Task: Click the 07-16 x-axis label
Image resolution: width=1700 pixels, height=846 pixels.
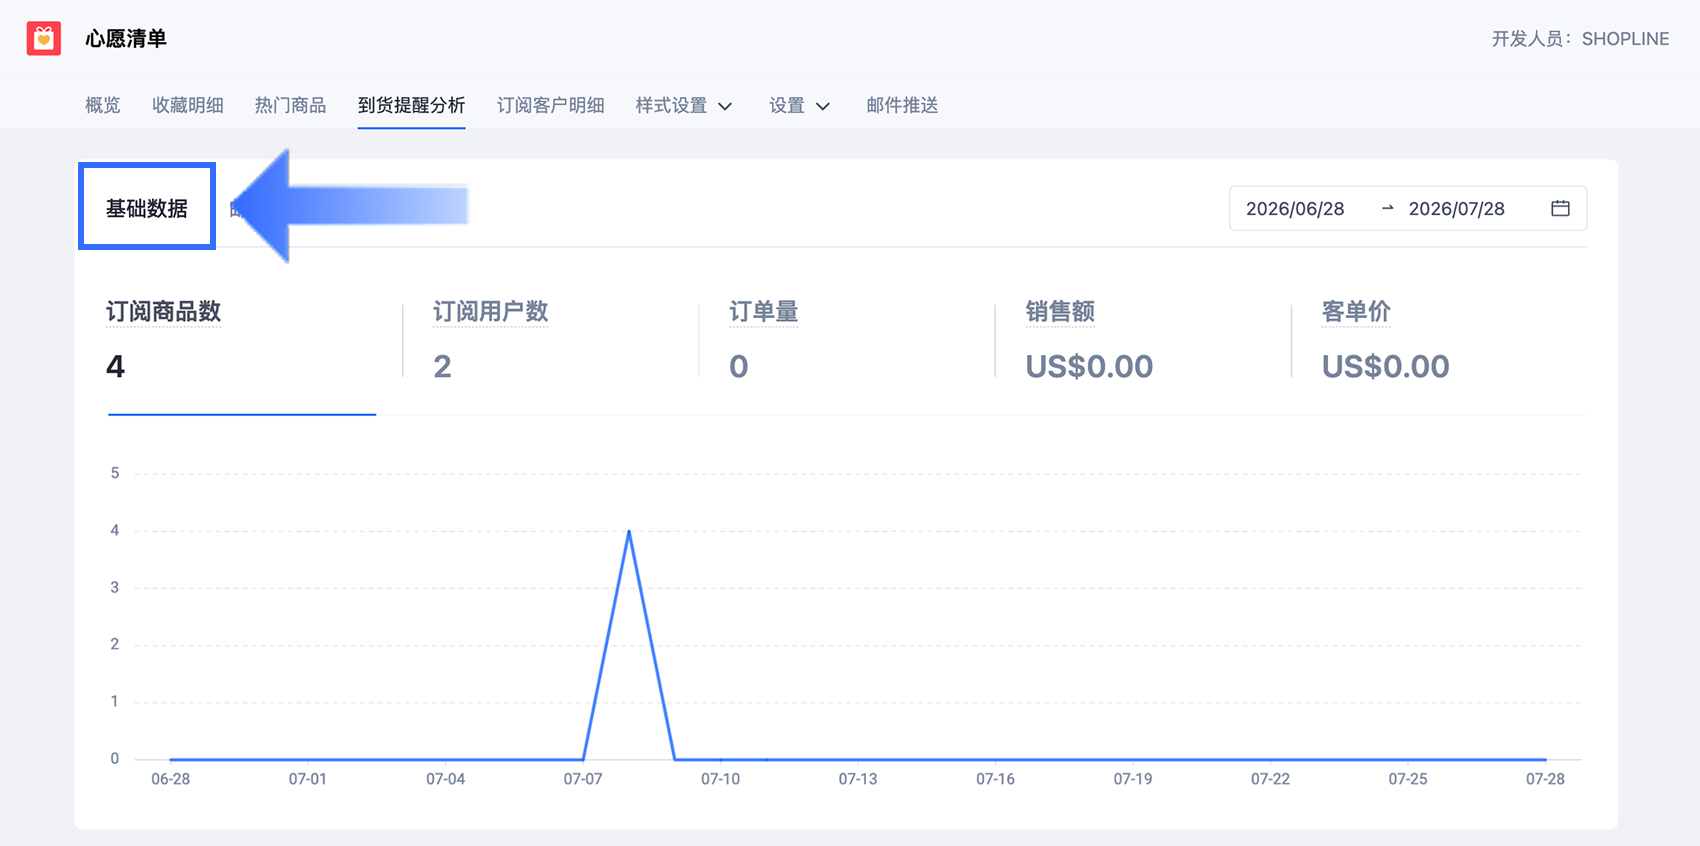Action: [995, 779]
